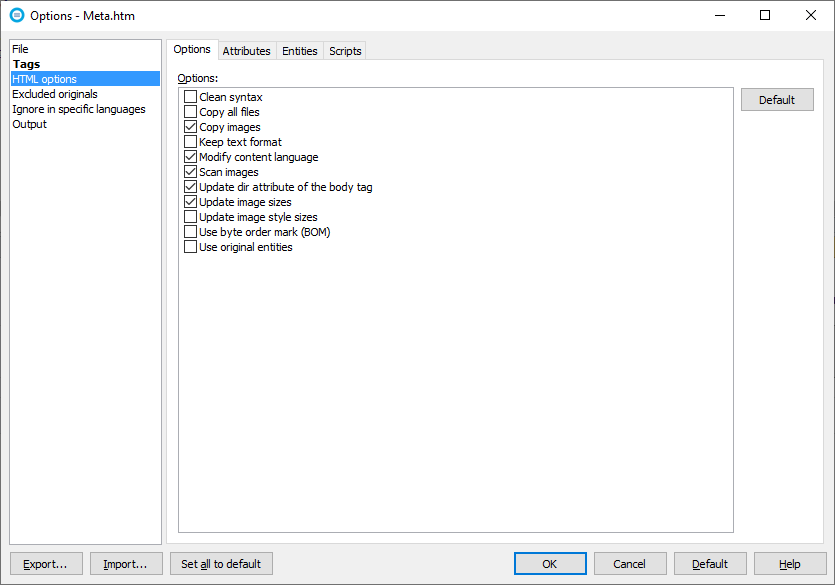835x585 pixels.
Task: Uncheck Modify content language
Action: tap(190, 157)
